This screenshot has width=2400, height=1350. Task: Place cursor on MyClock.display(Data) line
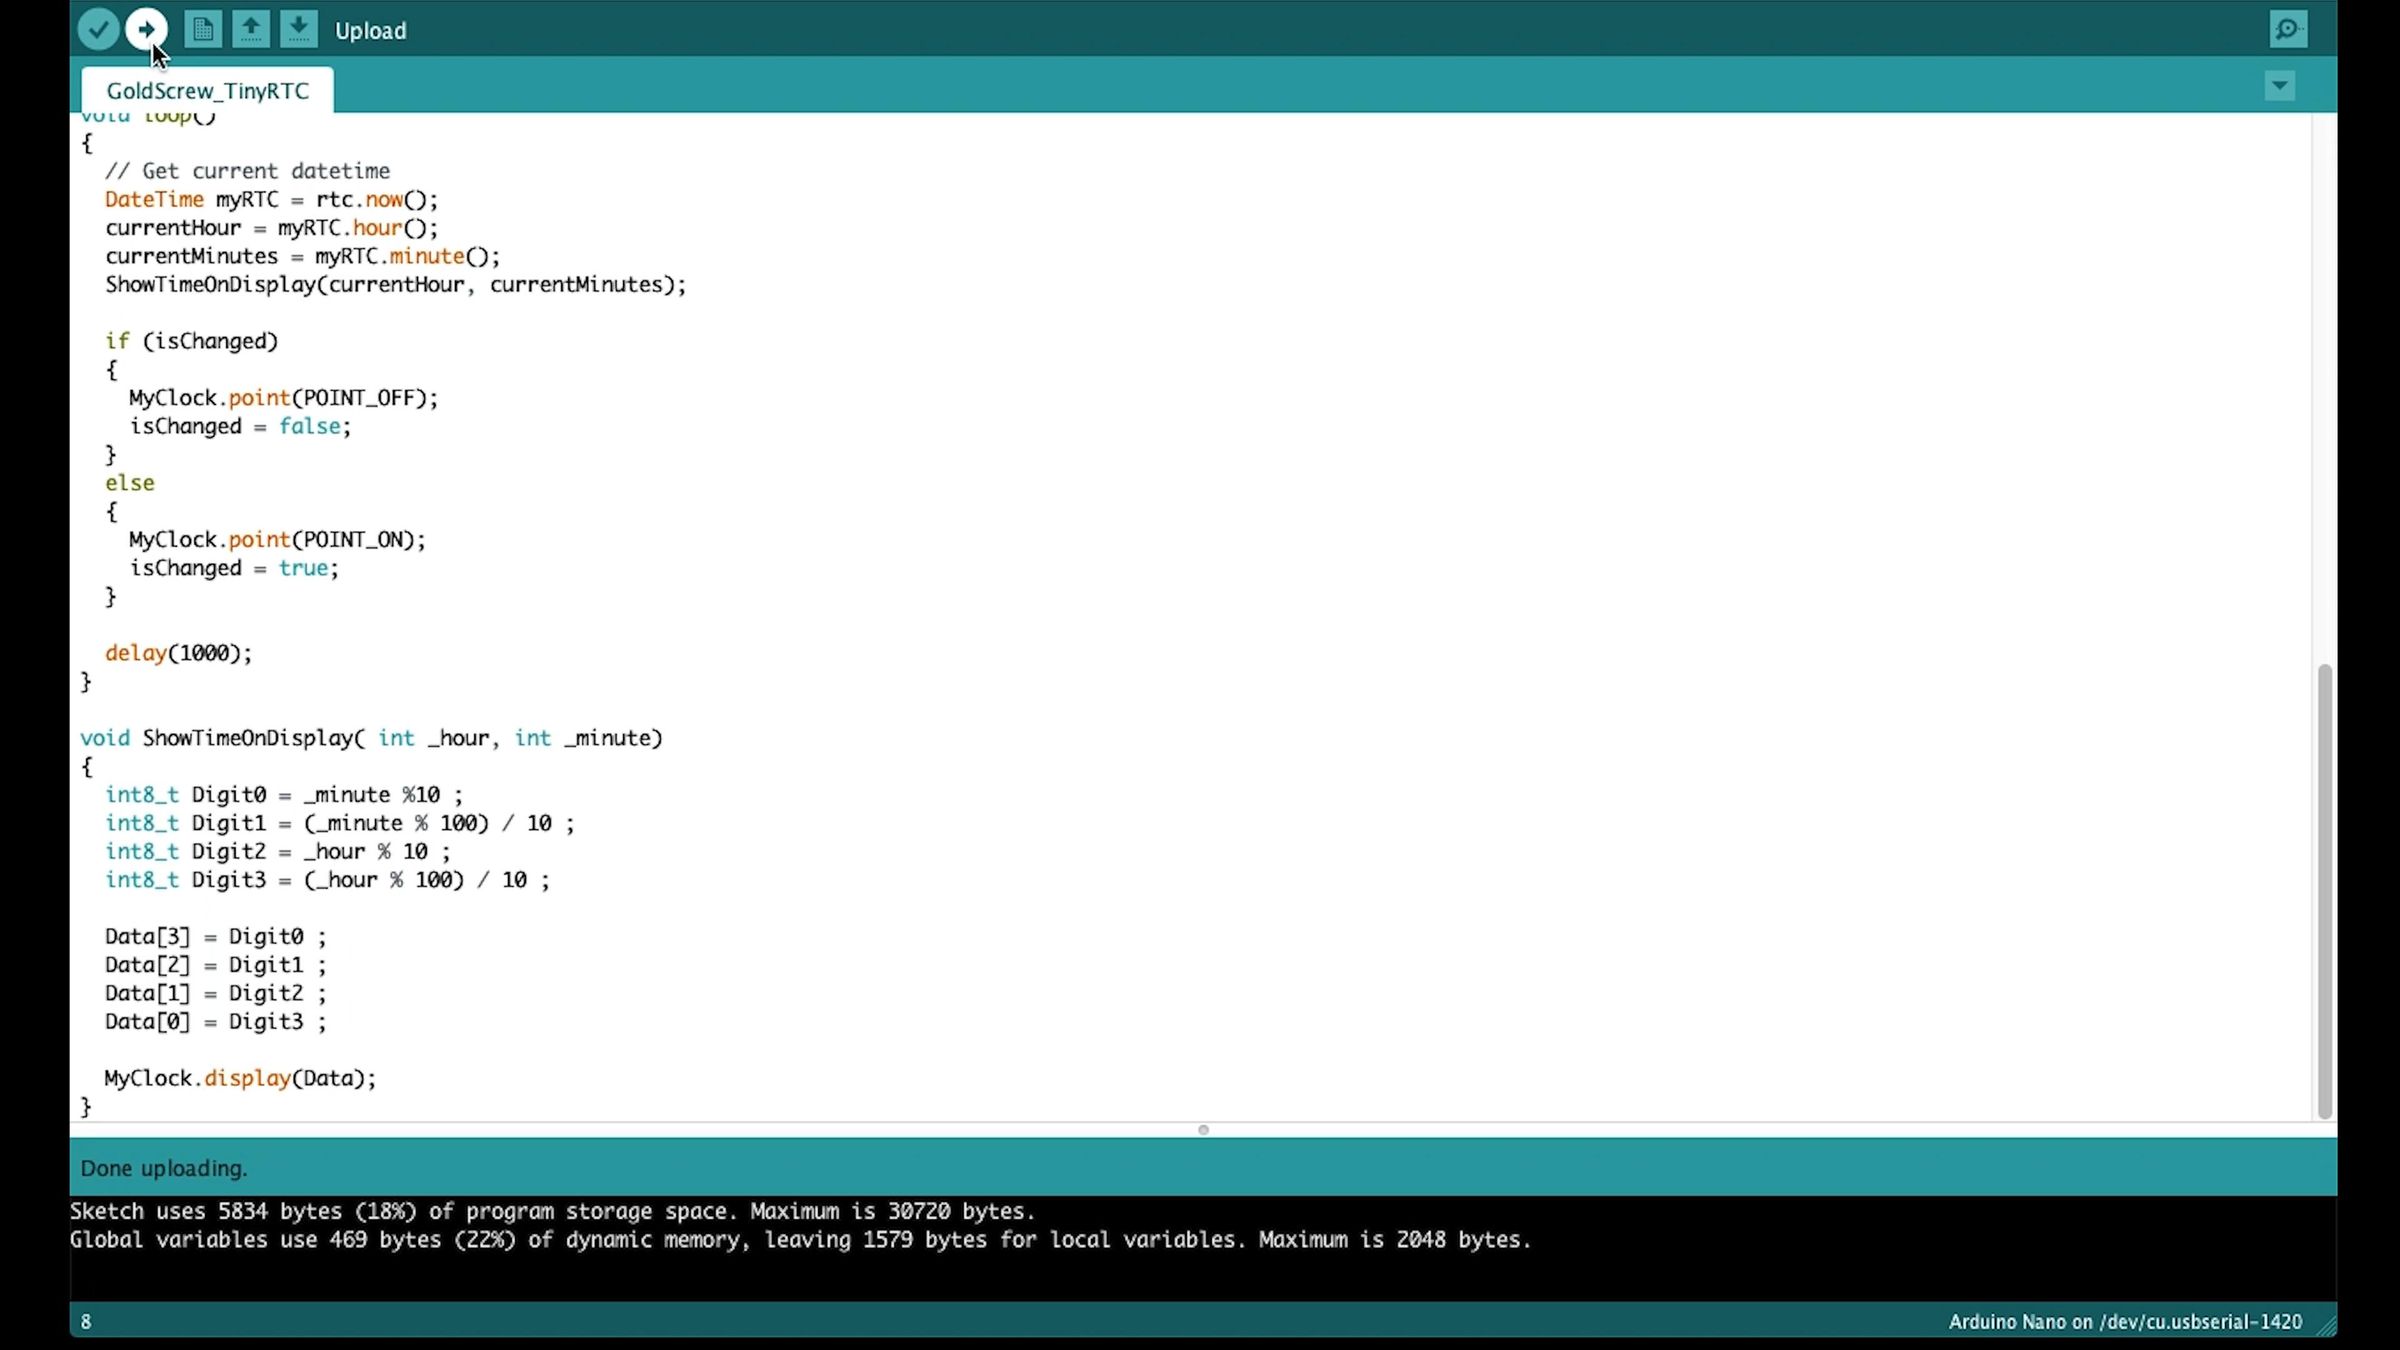click(x=240, y=1078)
